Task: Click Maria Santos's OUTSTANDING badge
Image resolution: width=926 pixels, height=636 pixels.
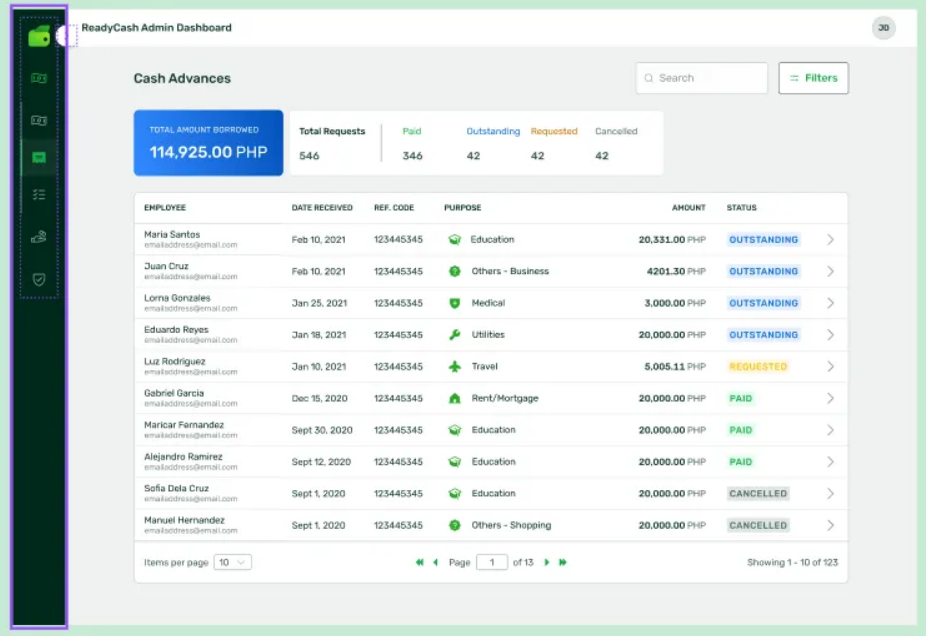Action: (x=763, y=240)
